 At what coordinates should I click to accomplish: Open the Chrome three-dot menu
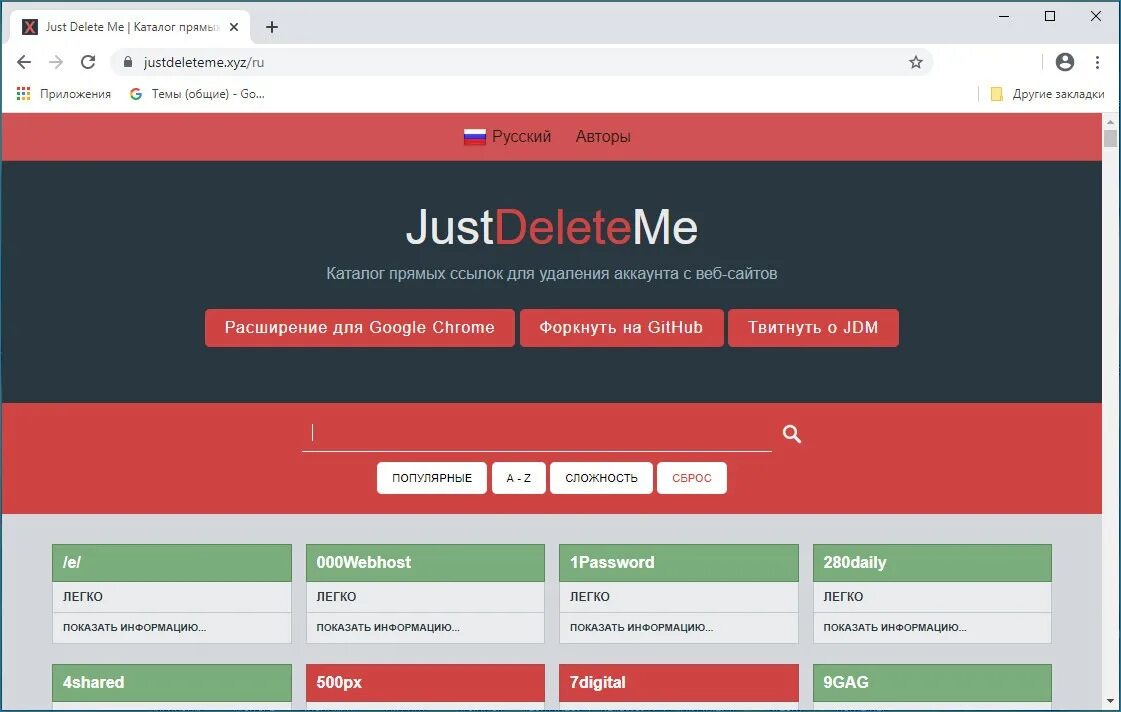pyautogui.click(x=1097, y=62)
